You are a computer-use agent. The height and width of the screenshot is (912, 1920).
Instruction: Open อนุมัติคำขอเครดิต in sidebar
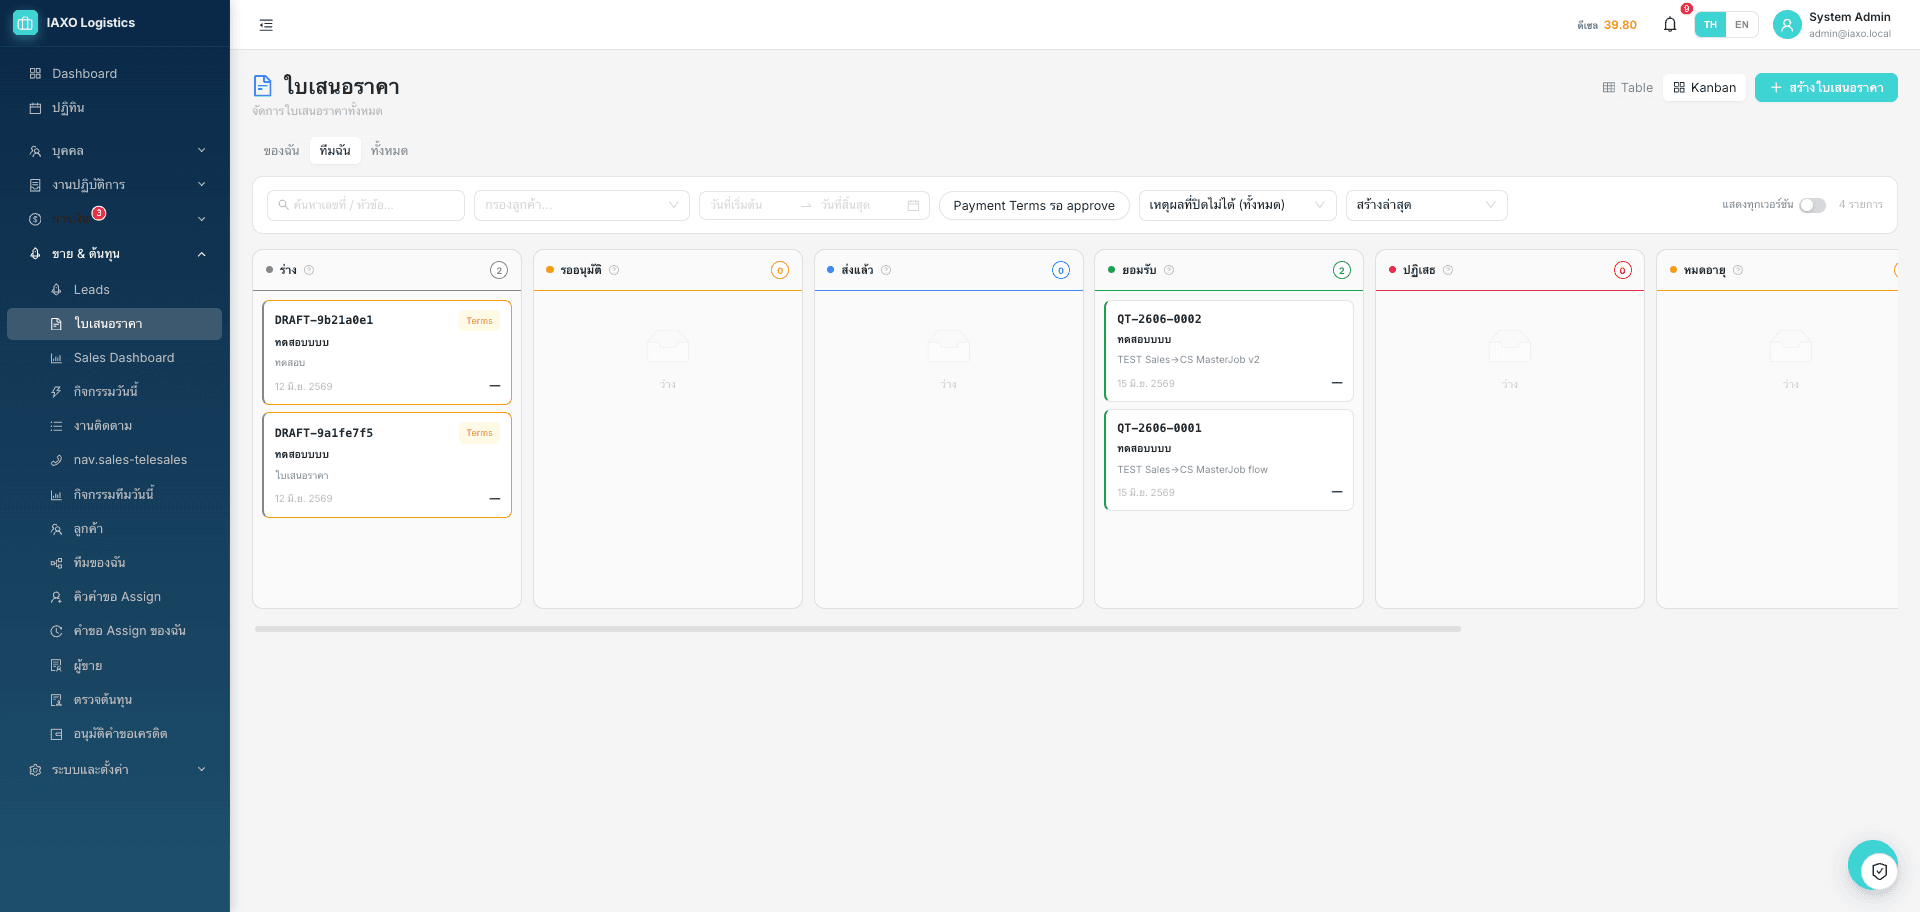115,734
